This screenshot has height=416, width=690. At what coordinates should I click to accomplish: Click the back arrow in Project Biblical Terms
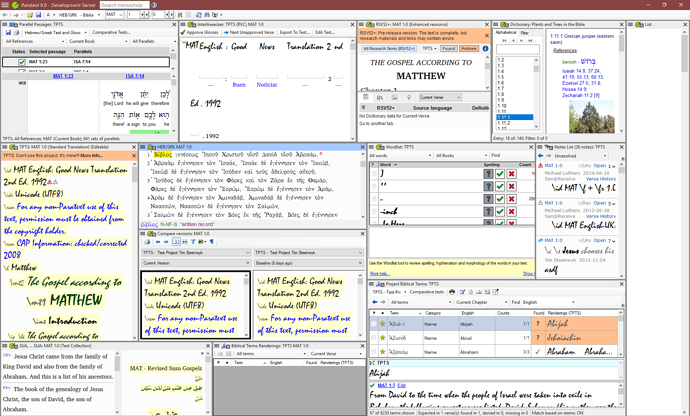click(x=374, y=302)
